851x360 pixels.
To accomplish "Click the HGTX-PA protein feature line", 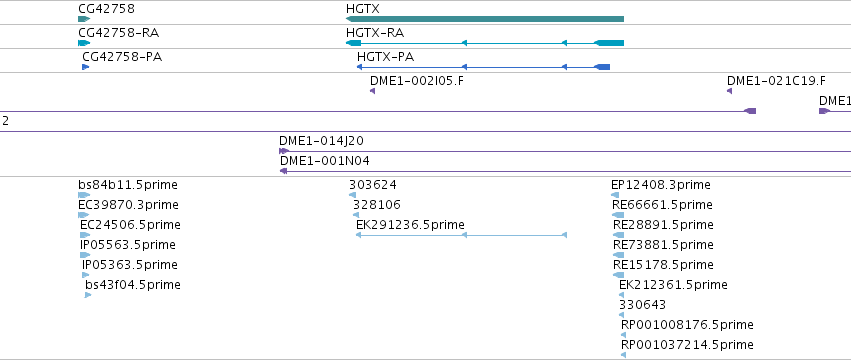I will tap(483, 67).
